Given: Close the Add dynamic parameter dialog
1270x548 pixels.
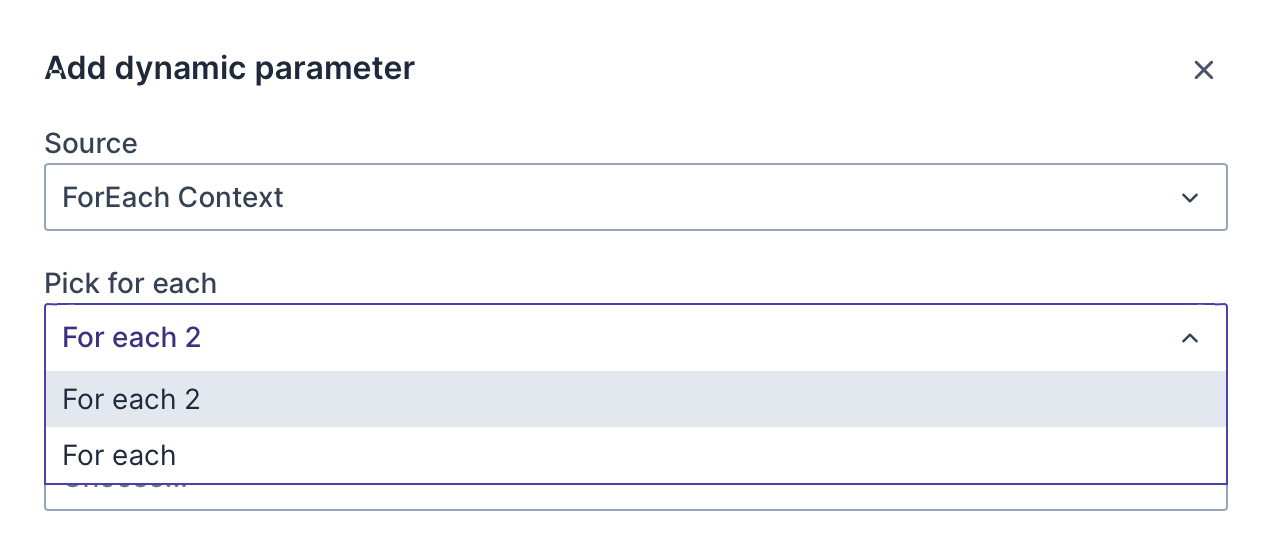Looking at the screenshot, I should click(x=1203, y=70).
